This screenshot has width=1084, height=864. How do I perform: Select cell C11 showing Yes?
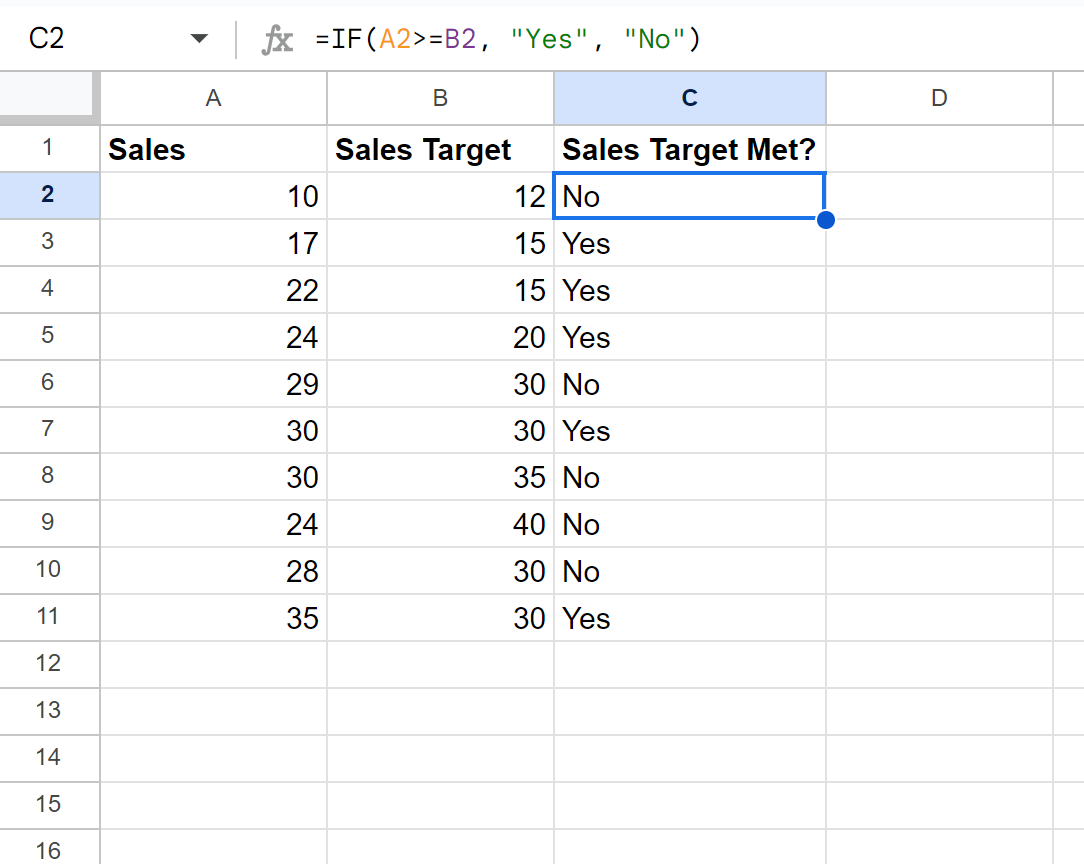point(690,618)
